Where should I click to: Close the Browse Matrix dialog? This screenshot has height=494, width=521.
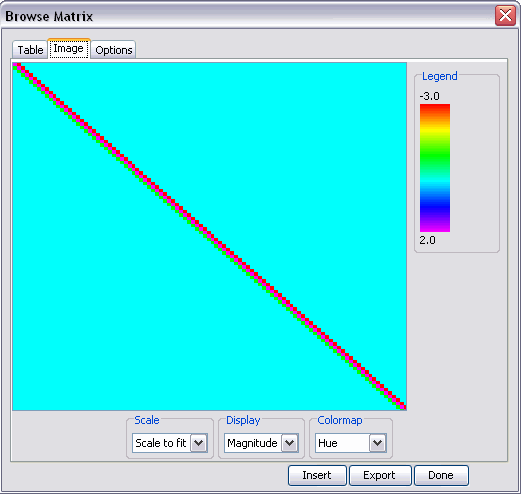pyautogui.click(x=505, y=16)
